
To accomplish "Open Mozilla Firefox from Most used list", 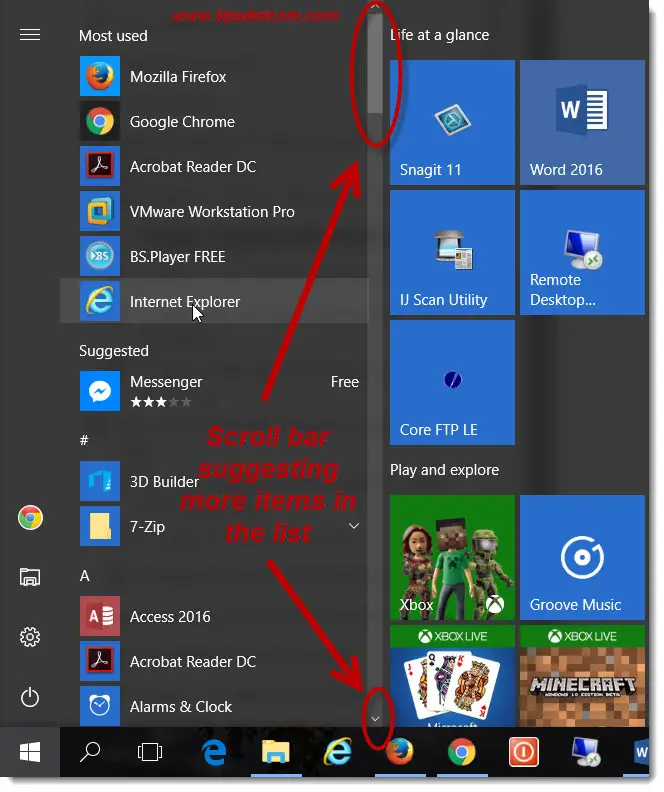I will click(x=215, y=77).
